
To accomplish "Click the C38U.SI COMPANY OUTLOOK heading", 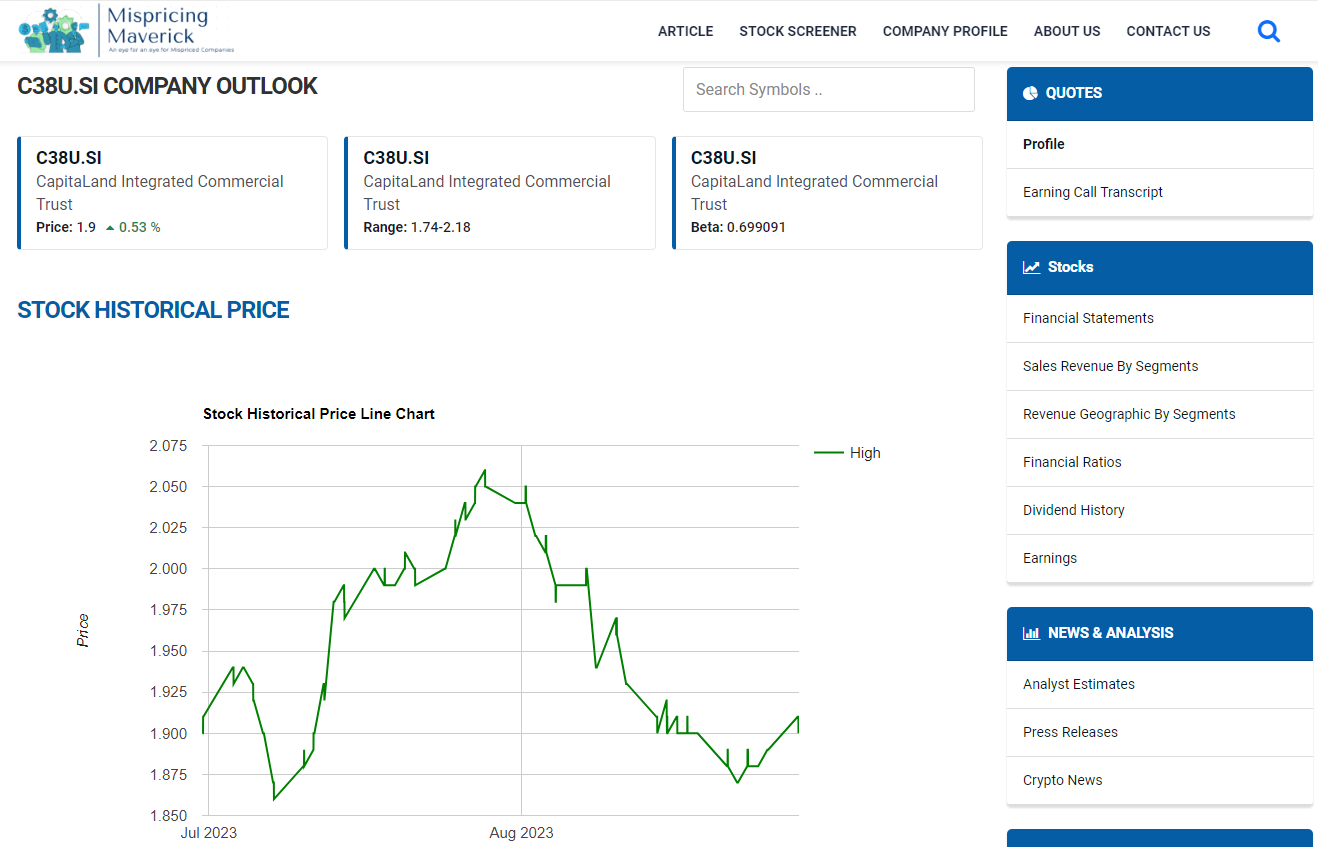I will pos(167,86).
